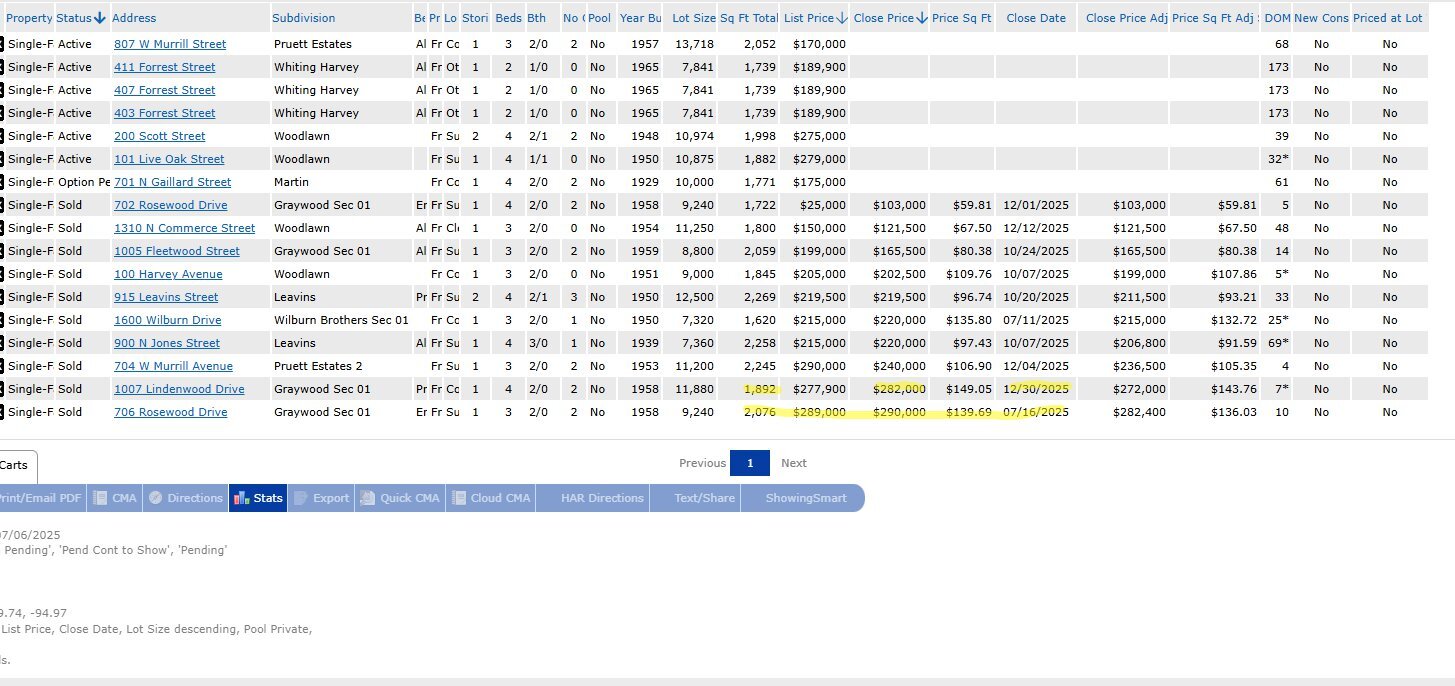
Task: Click the Text/Share toolbar button
Action: click(x=704, y=498)
